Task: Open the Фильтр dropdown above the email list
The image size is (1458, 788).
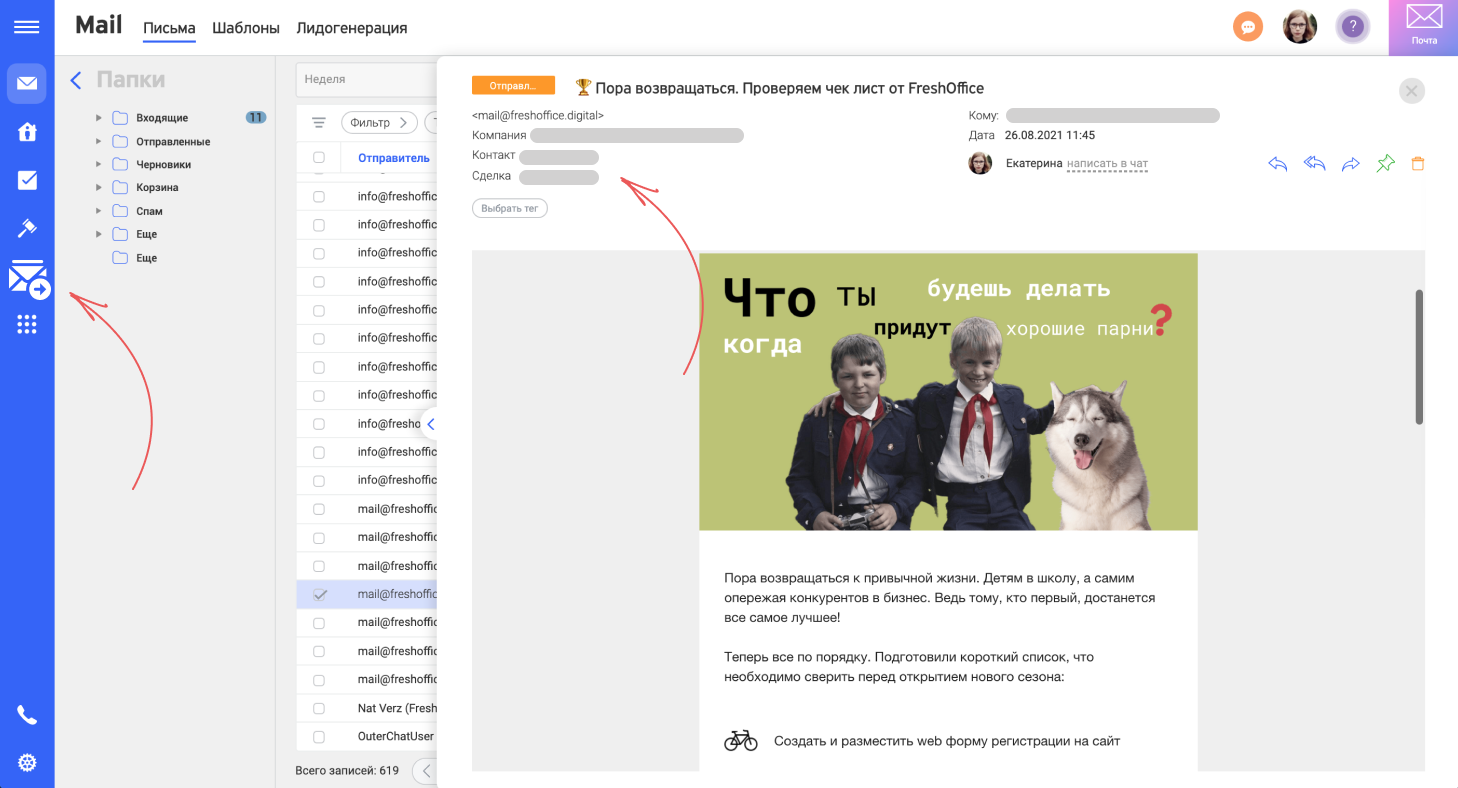Action: point(380,122)
